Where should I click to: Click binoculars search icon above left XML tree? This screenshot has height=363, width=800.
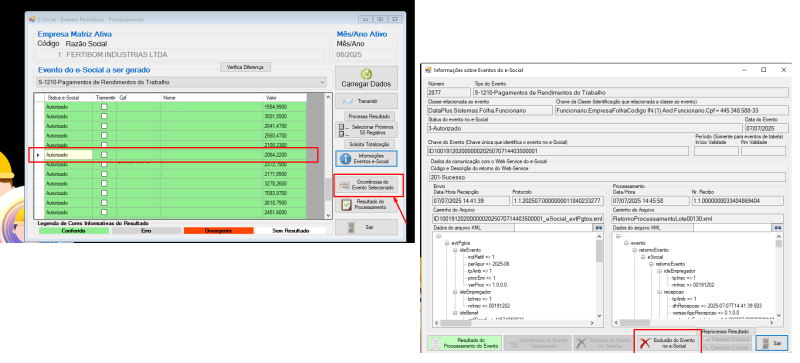(x=598, y=228)
